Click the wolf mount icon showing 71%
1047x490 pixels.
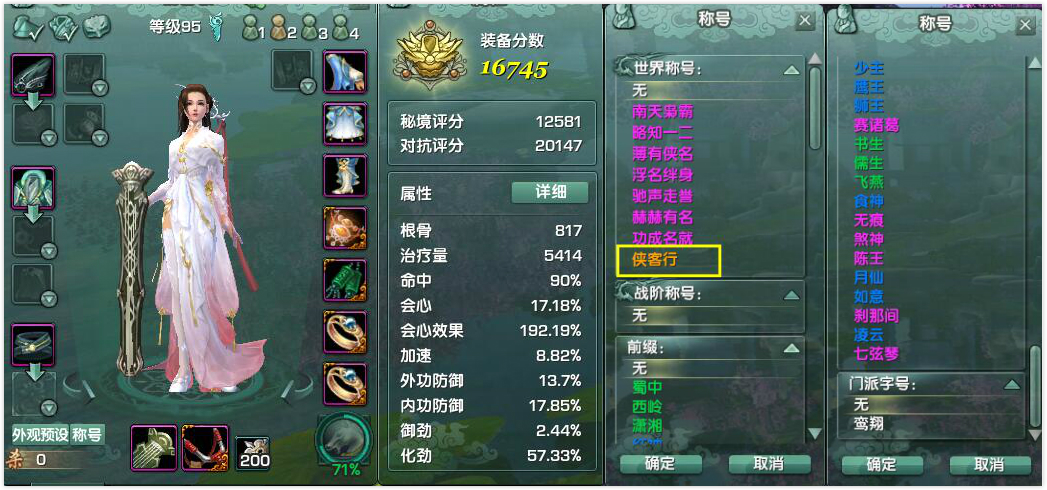click(345, 439)
